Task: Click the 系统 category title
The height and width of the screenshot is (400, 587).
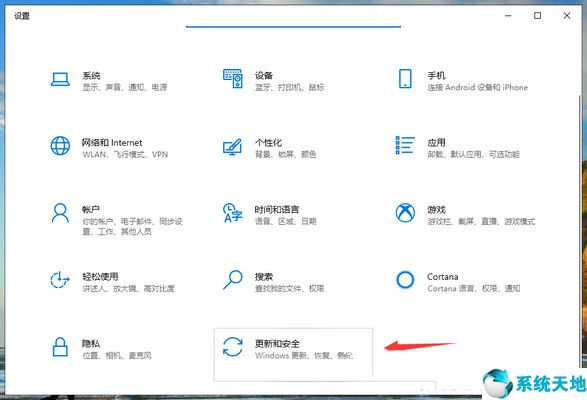Action: 91,76
